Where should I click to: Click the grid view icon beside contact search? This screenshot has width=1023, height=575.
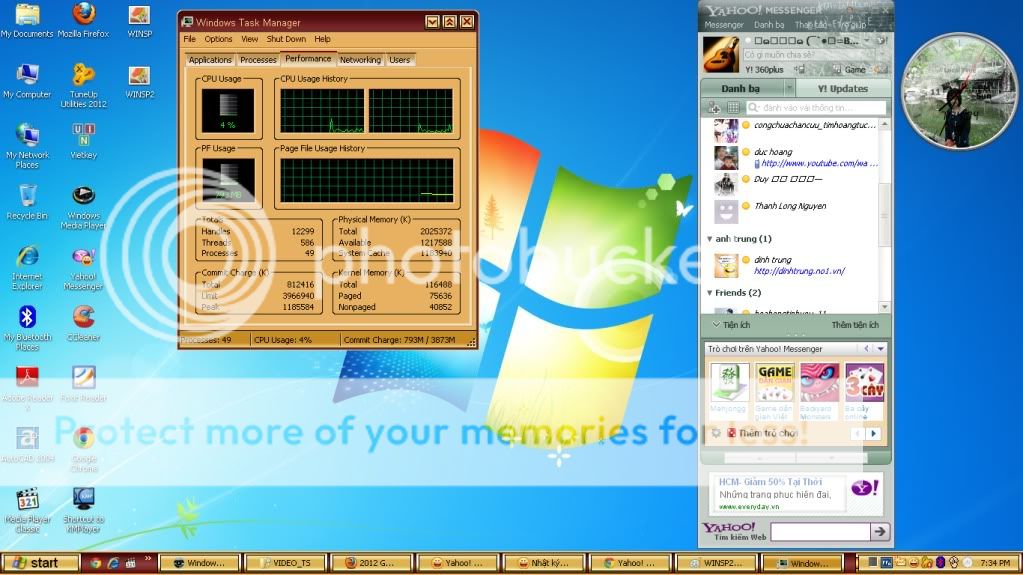coord(733,108)
